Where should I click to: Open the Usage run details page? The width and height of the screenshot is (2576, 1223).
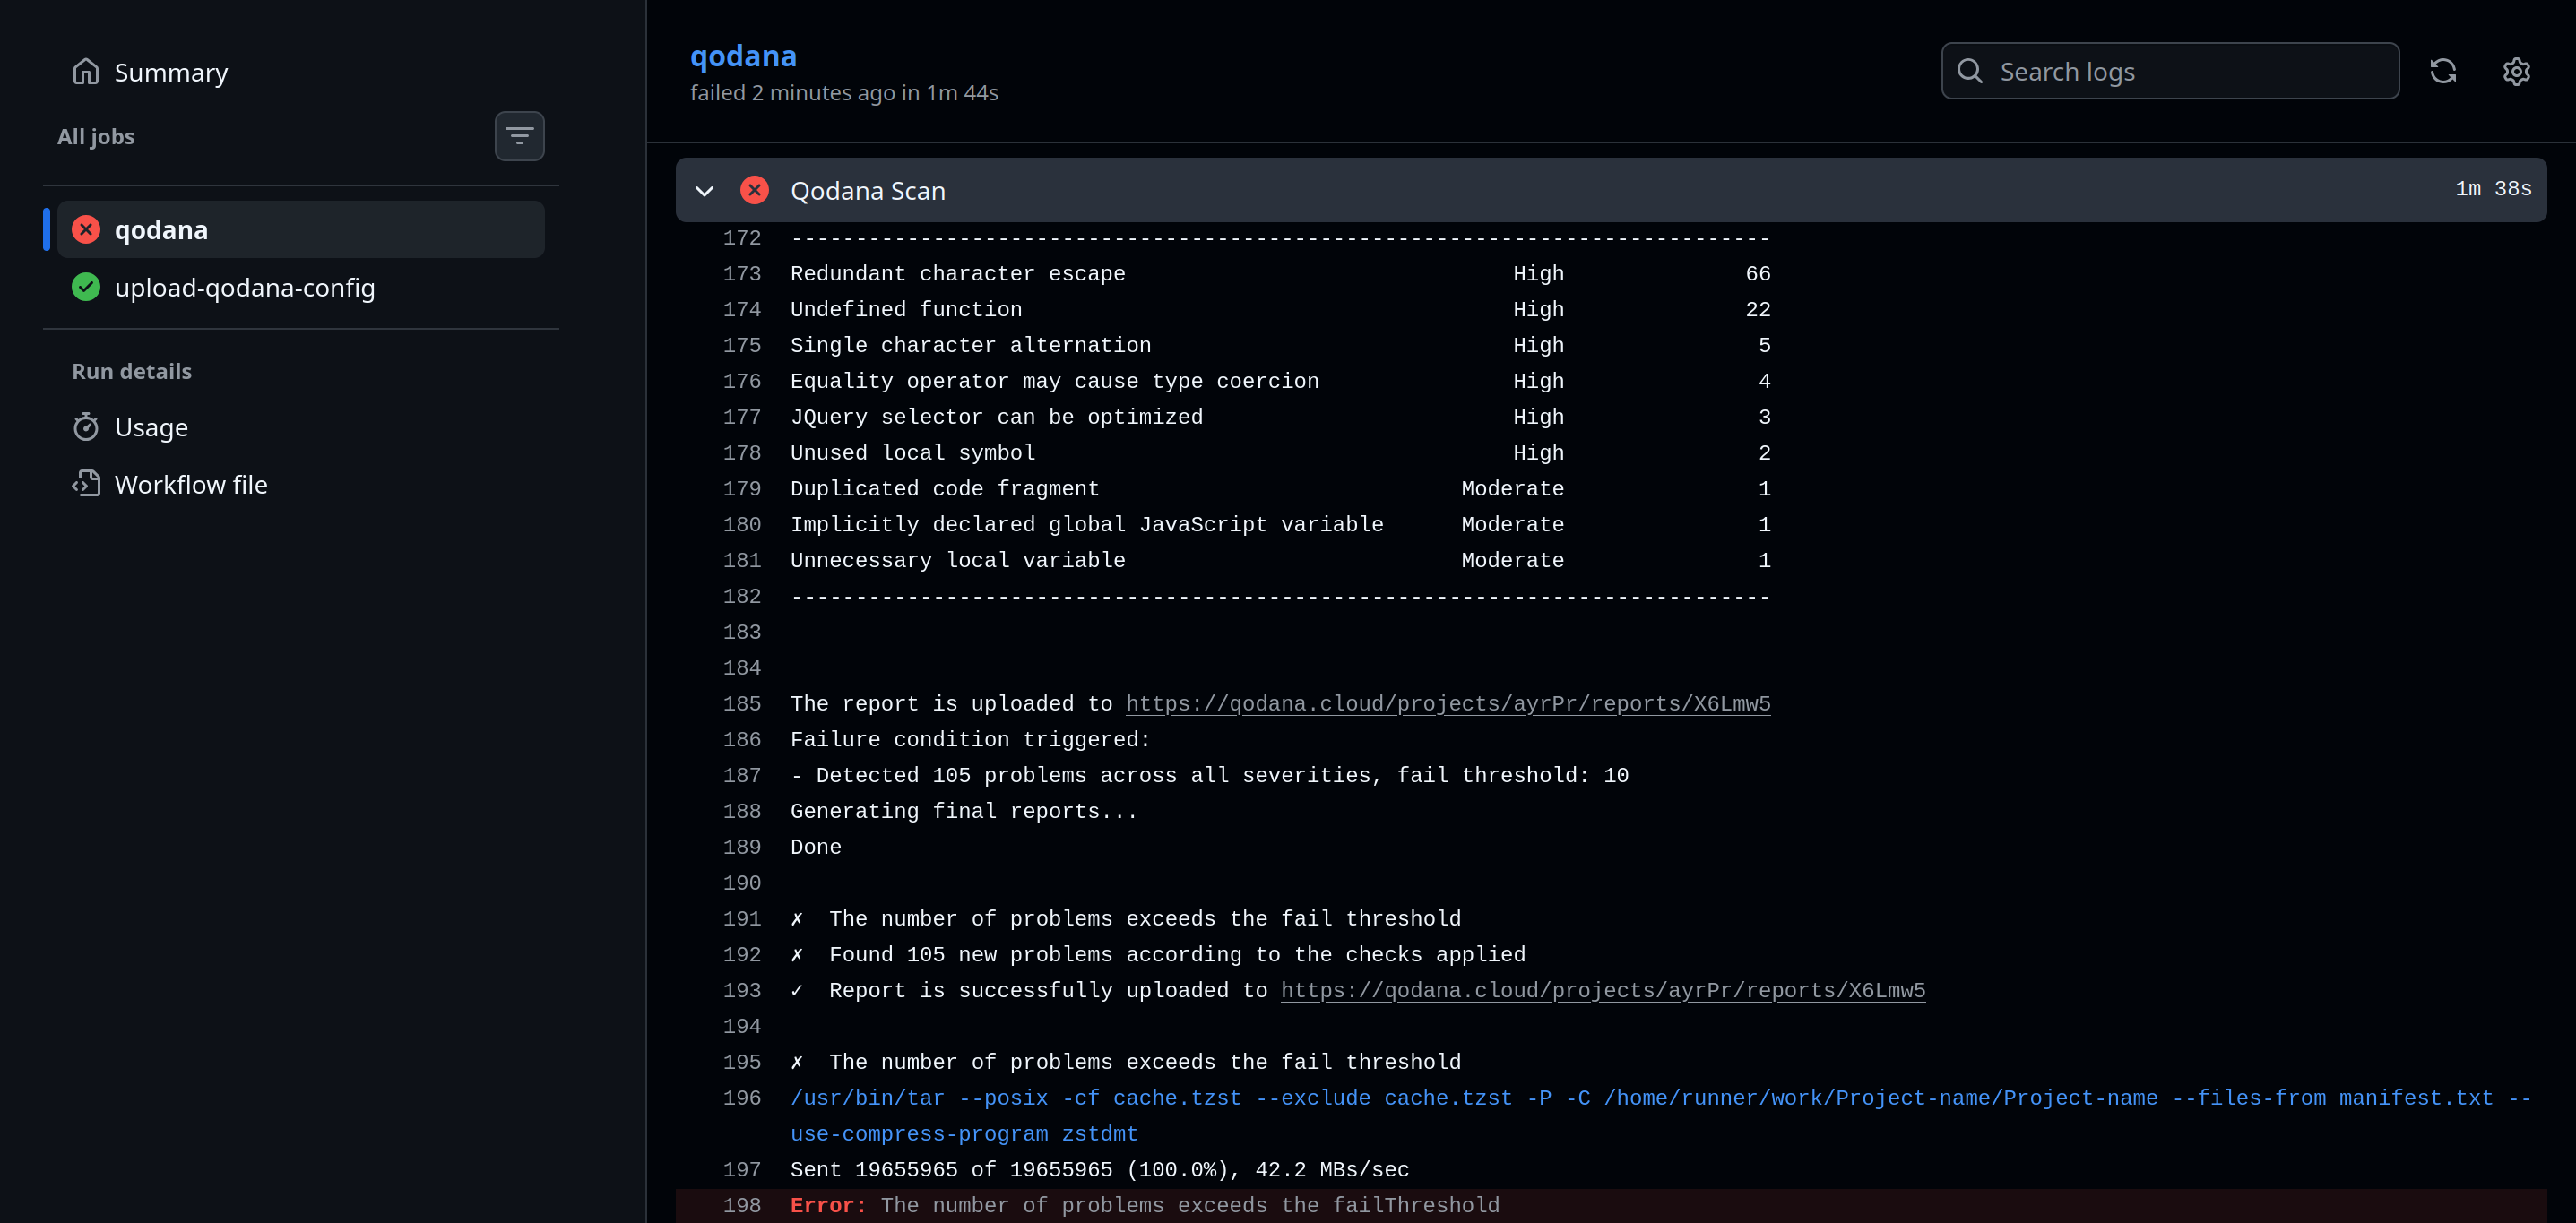click(x=151, y=427)
